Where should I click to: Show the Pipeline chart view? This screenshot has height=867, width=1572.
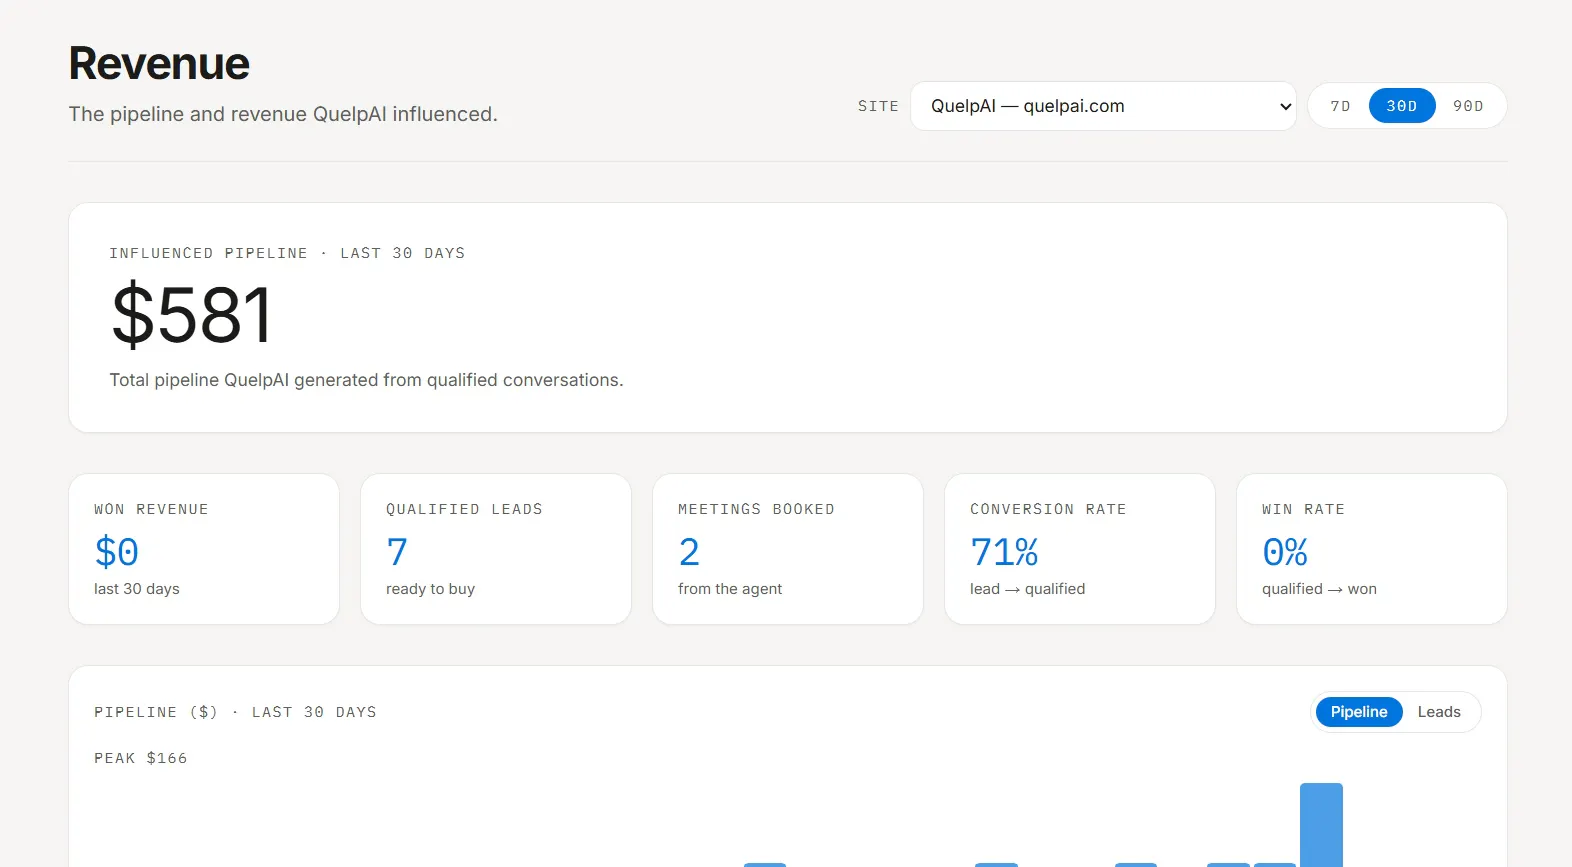pos(1359,712)
